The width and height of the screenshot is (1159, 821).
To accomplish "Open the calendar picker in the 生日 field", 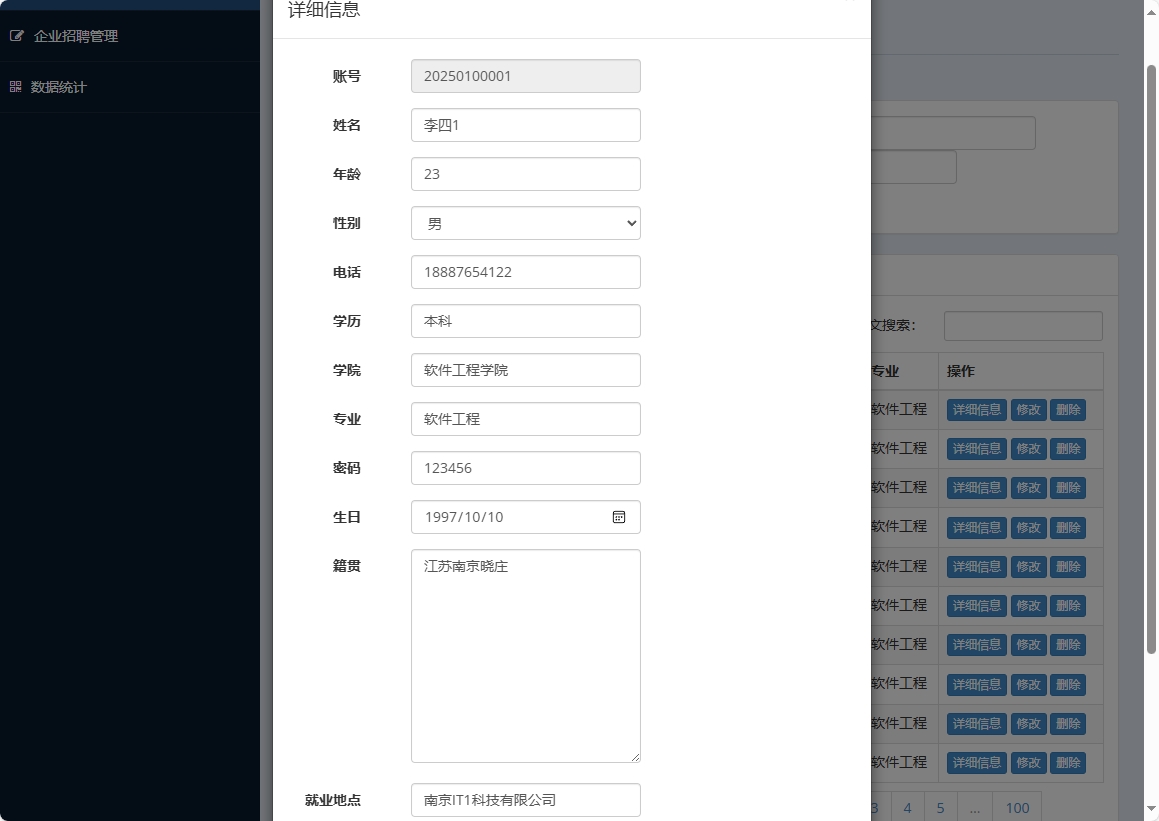I will click(619, 517).
